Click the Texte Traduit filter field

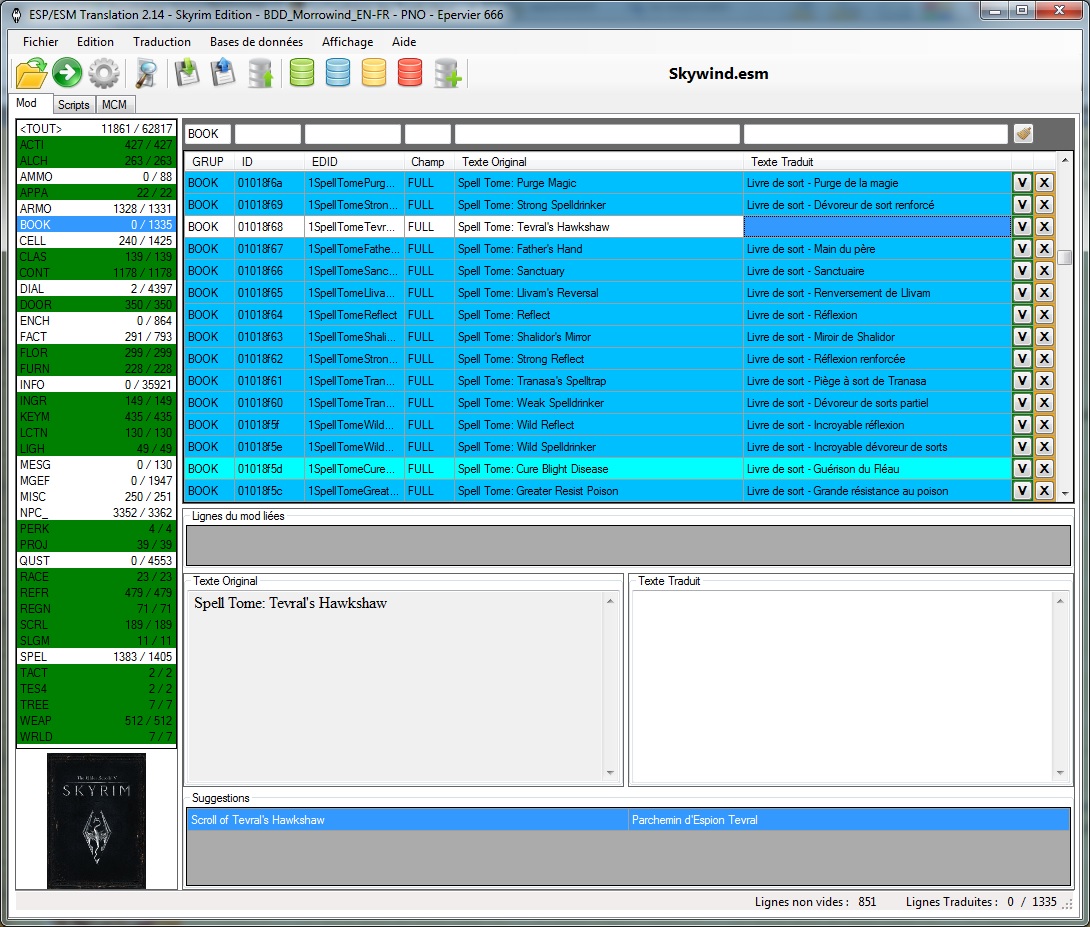click(x=875, y=133)
